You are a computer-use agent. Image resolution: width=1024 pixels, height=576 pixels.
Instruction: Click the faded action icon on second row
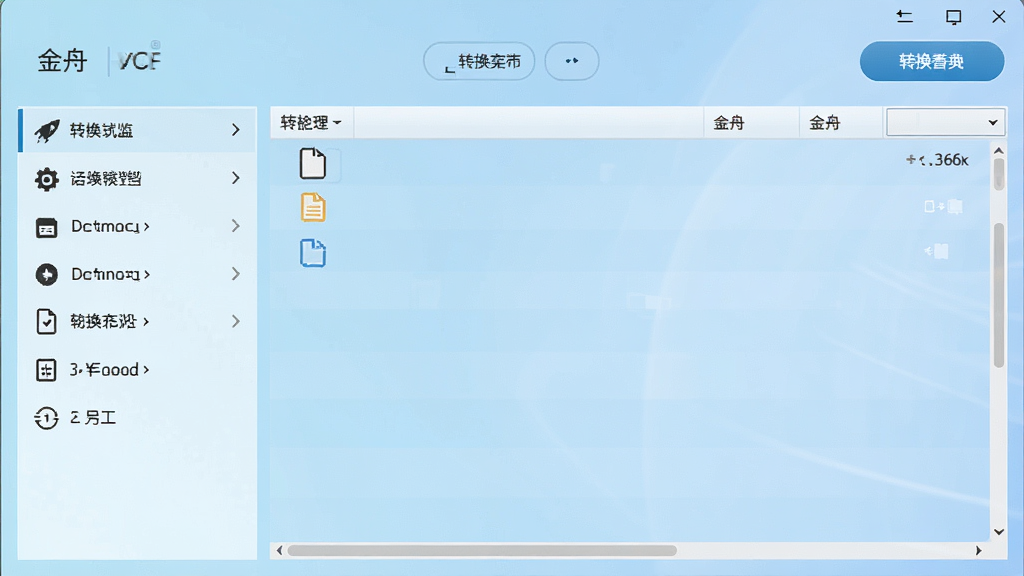point(943,206)
